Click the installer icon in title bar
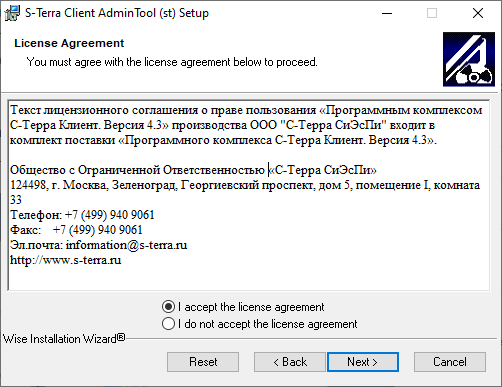Screen dimensions: 502x387 (12, 13)
